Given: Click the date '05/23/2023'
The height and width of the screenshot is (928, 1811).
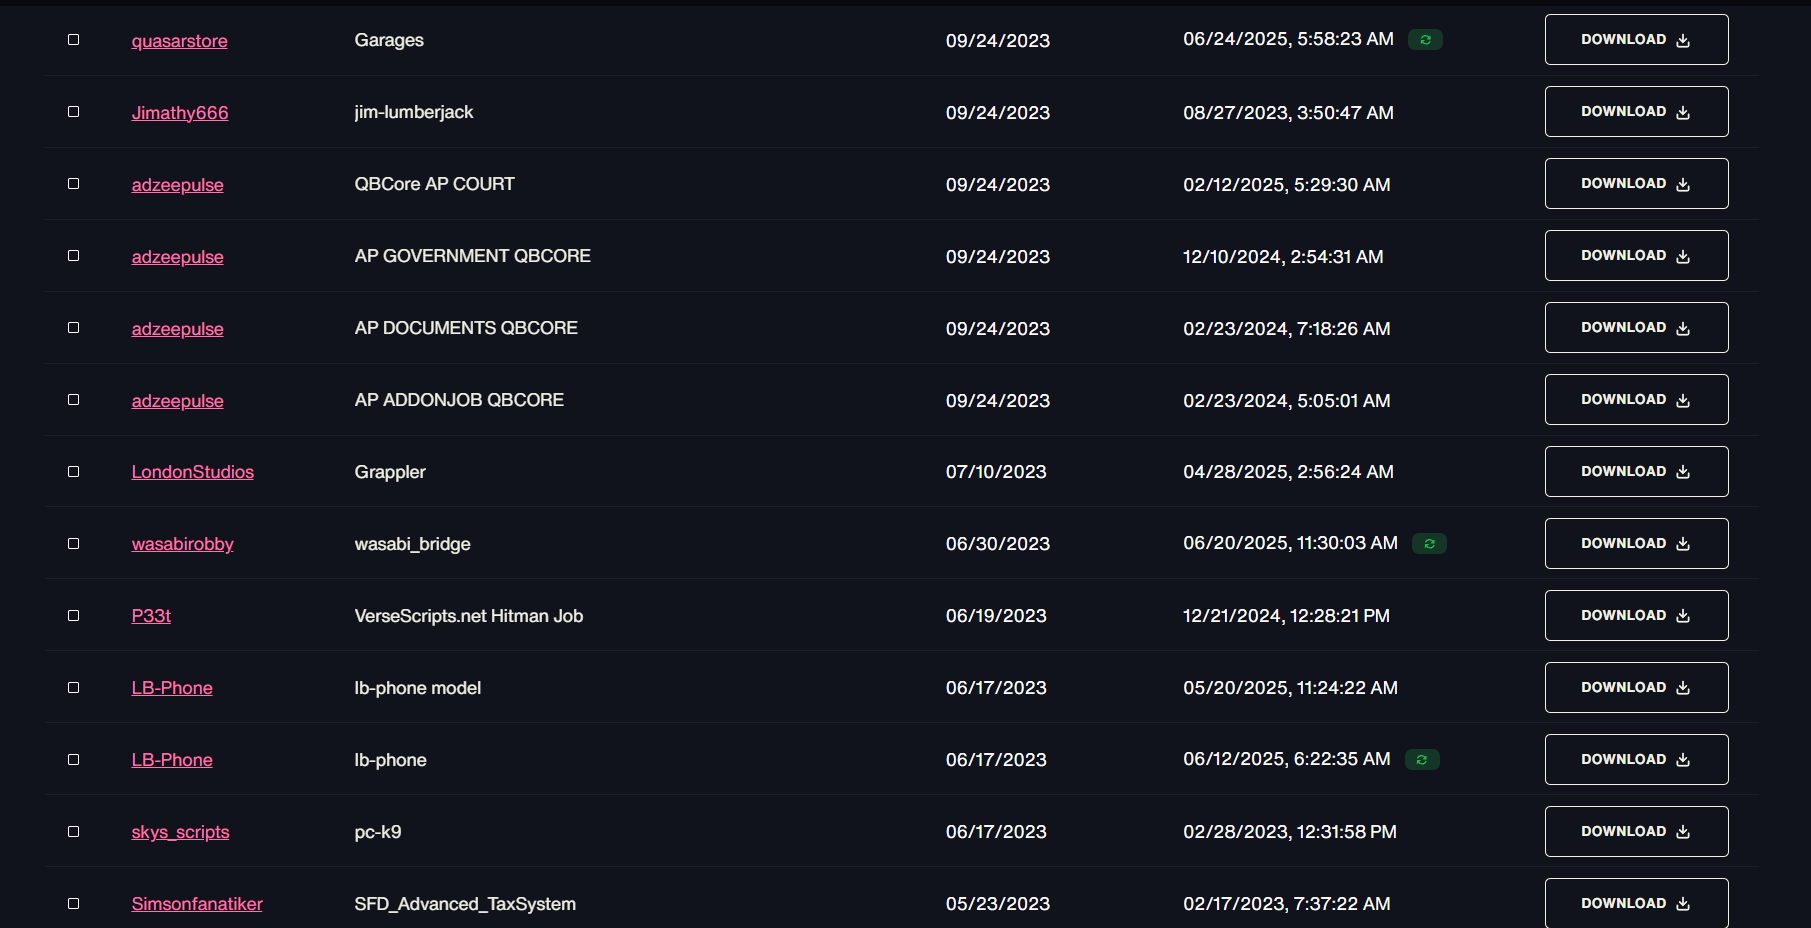Looking at the screenshot, I should point(998,904).
